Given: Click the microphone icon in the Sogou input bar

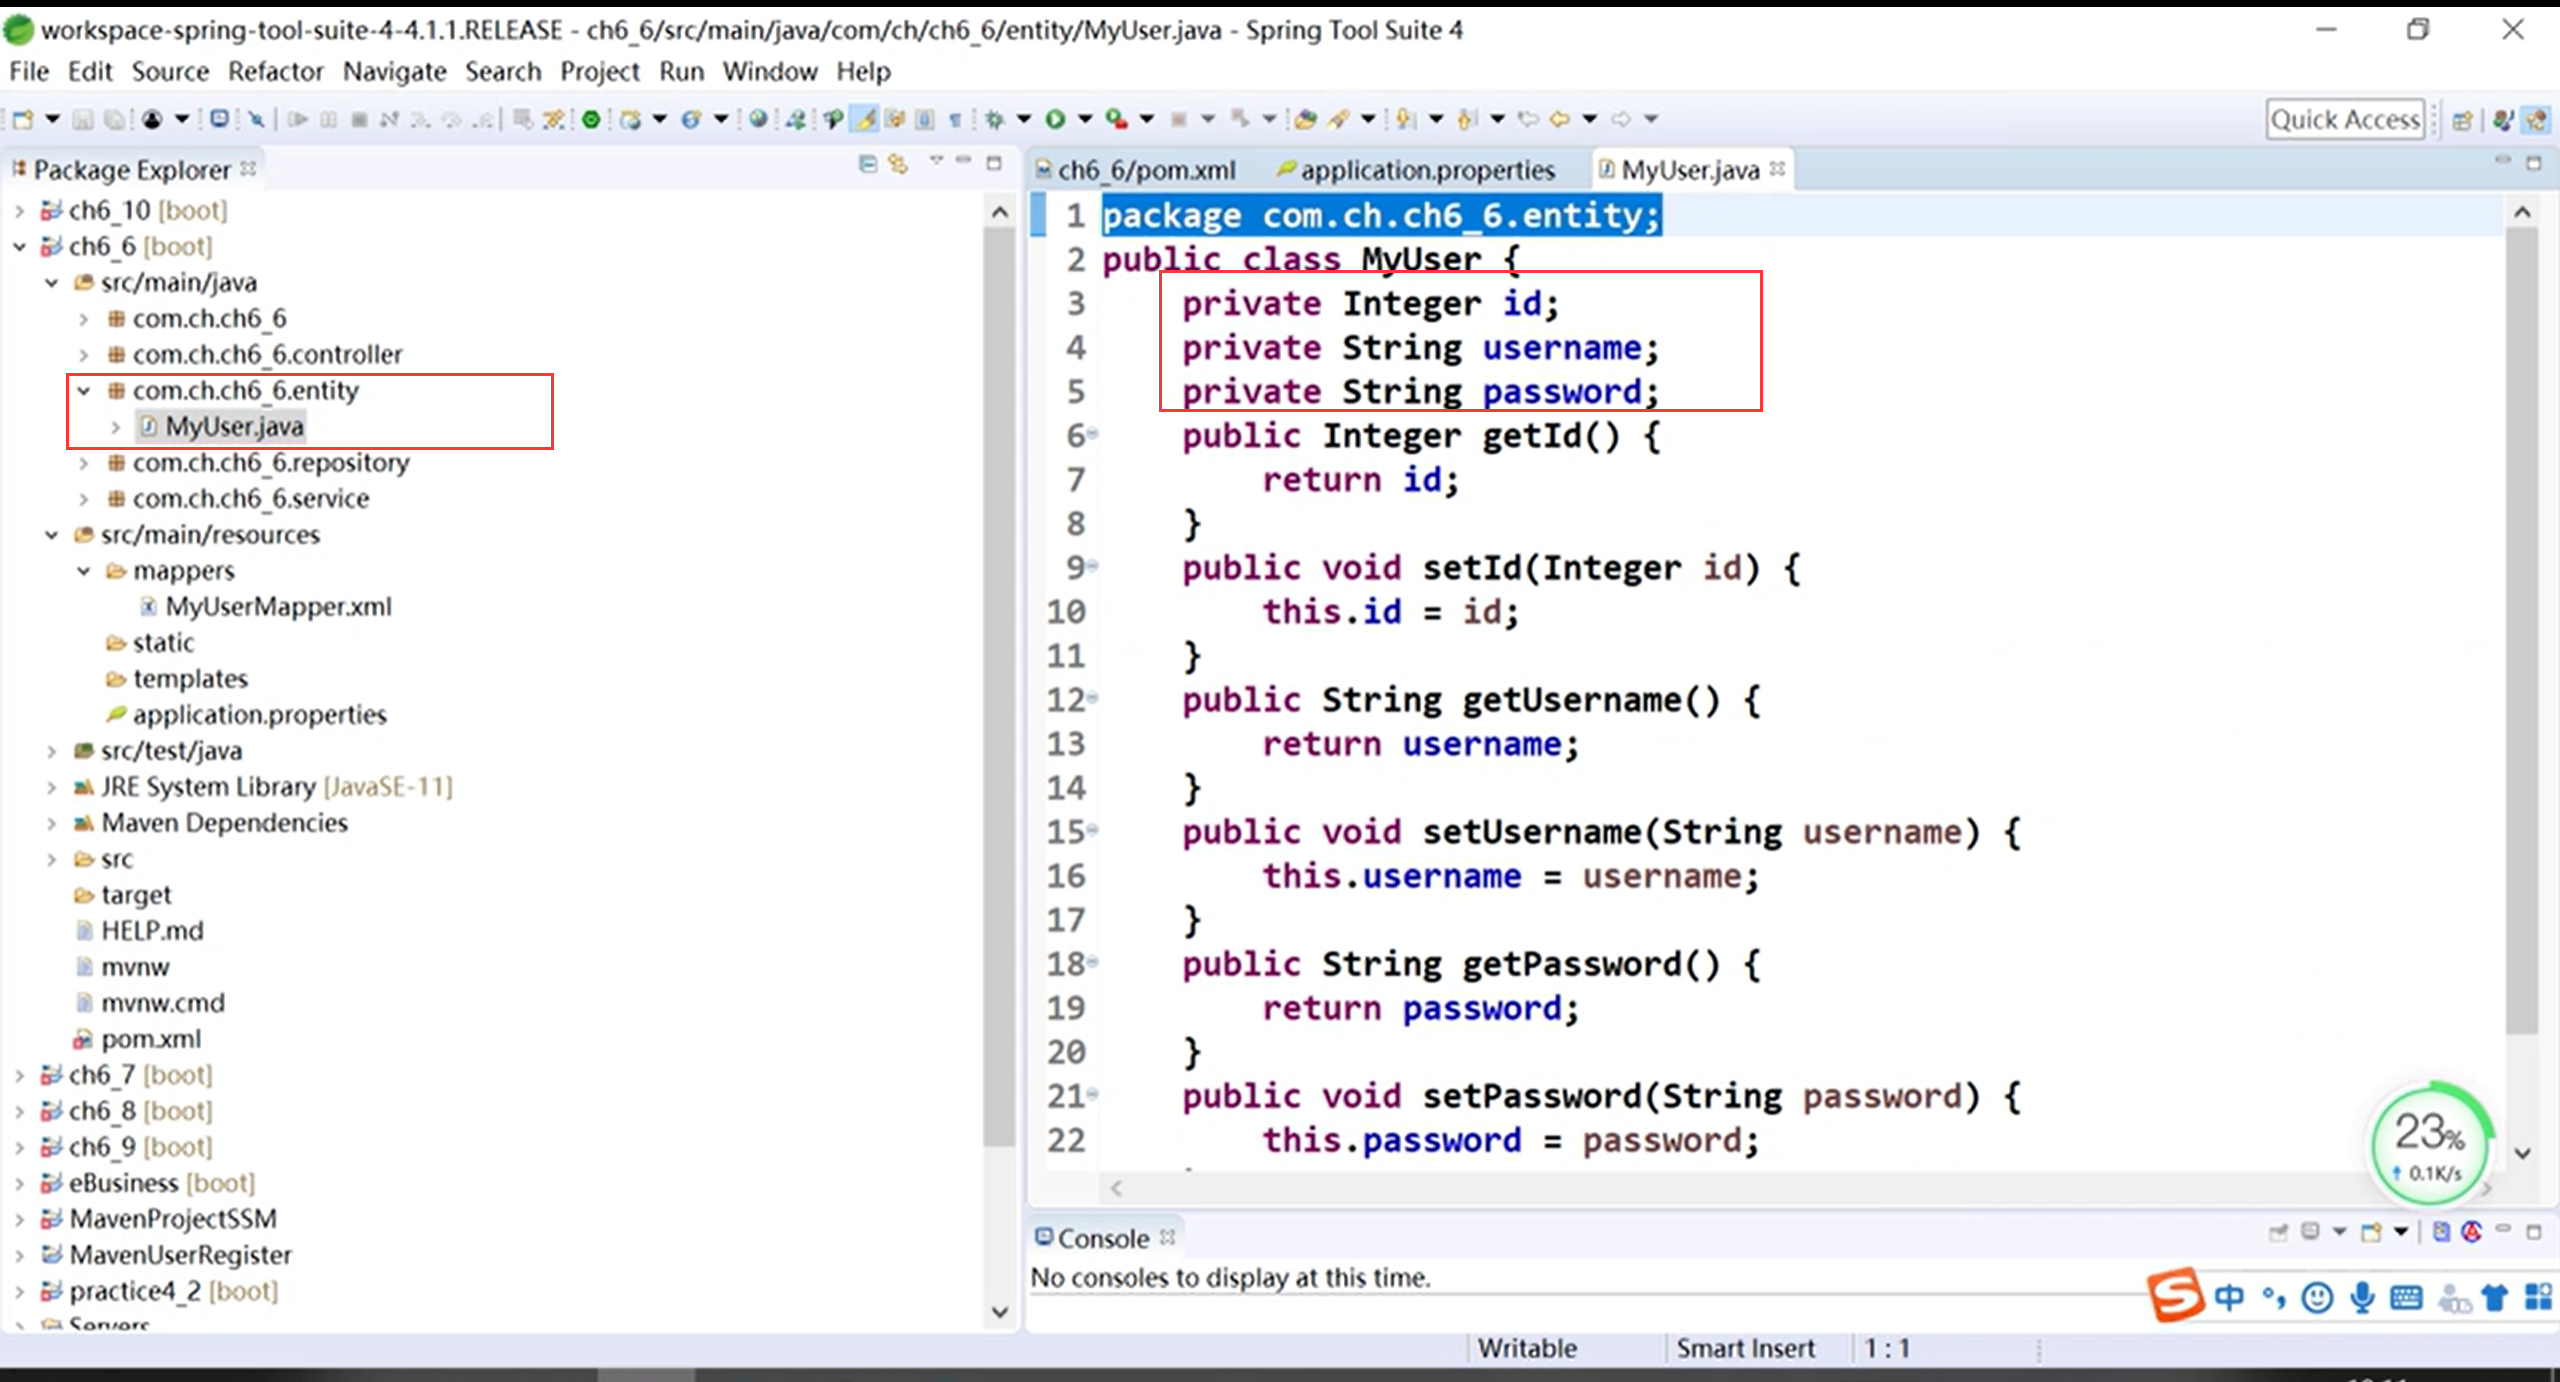Looking at the screenshot, I should pos(2362,1298).
